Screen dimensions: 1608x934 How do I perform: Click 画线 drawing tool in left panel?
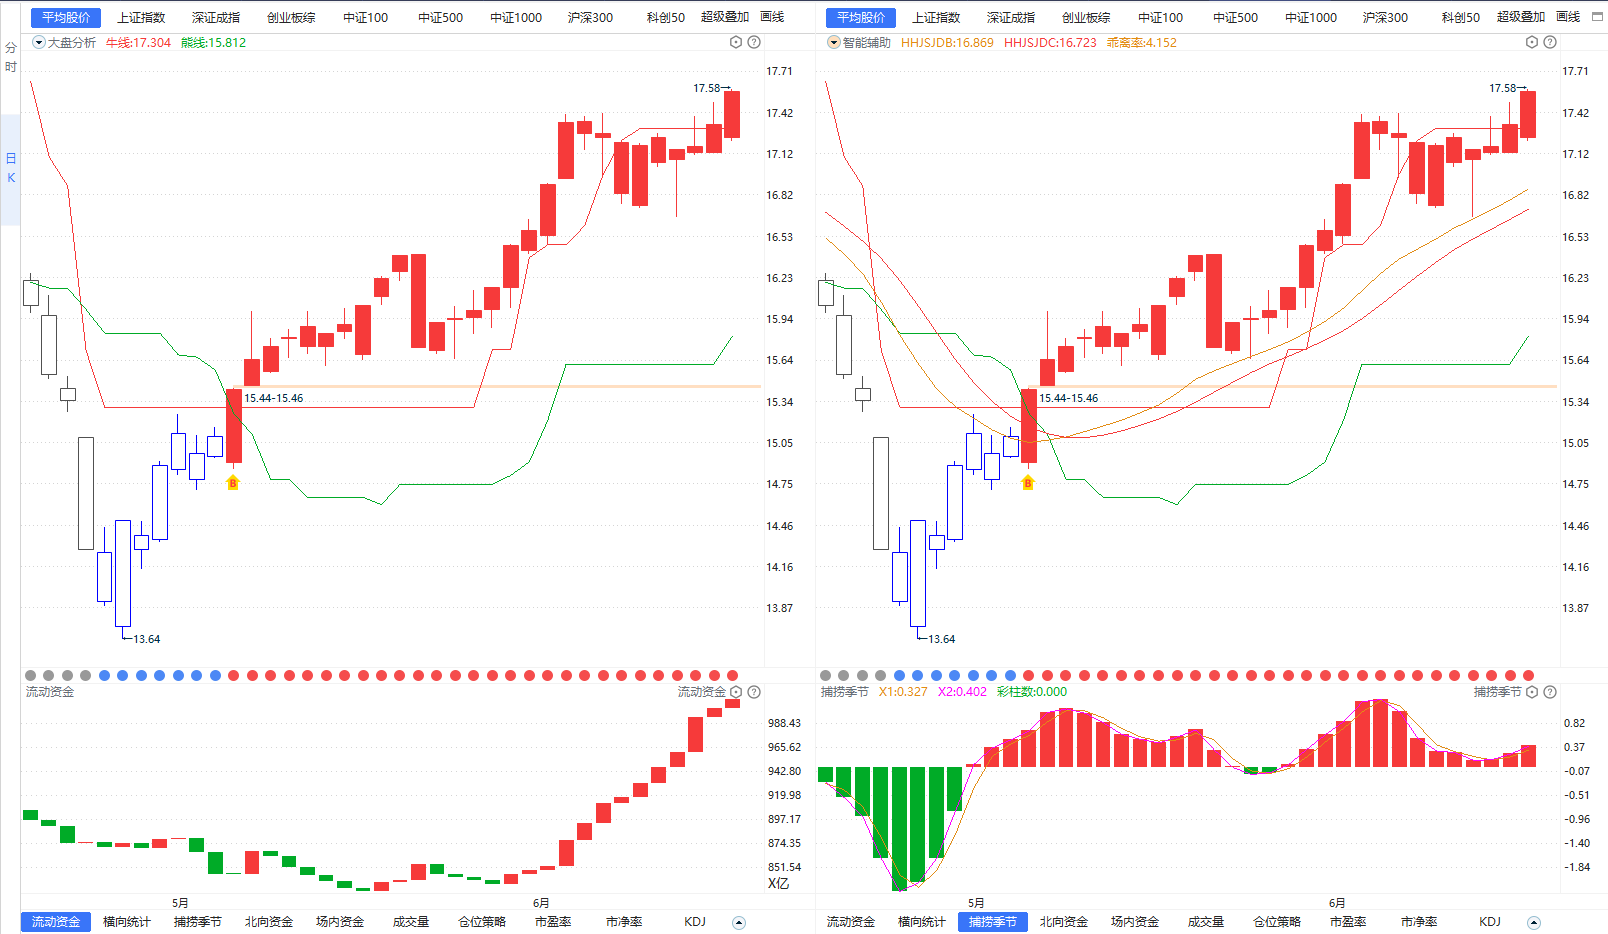[772, 17]
